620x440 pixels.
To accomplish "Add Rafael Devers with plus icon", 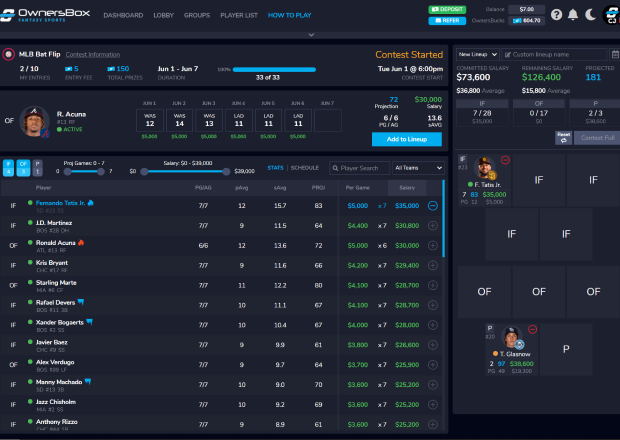I will point(433,305).
